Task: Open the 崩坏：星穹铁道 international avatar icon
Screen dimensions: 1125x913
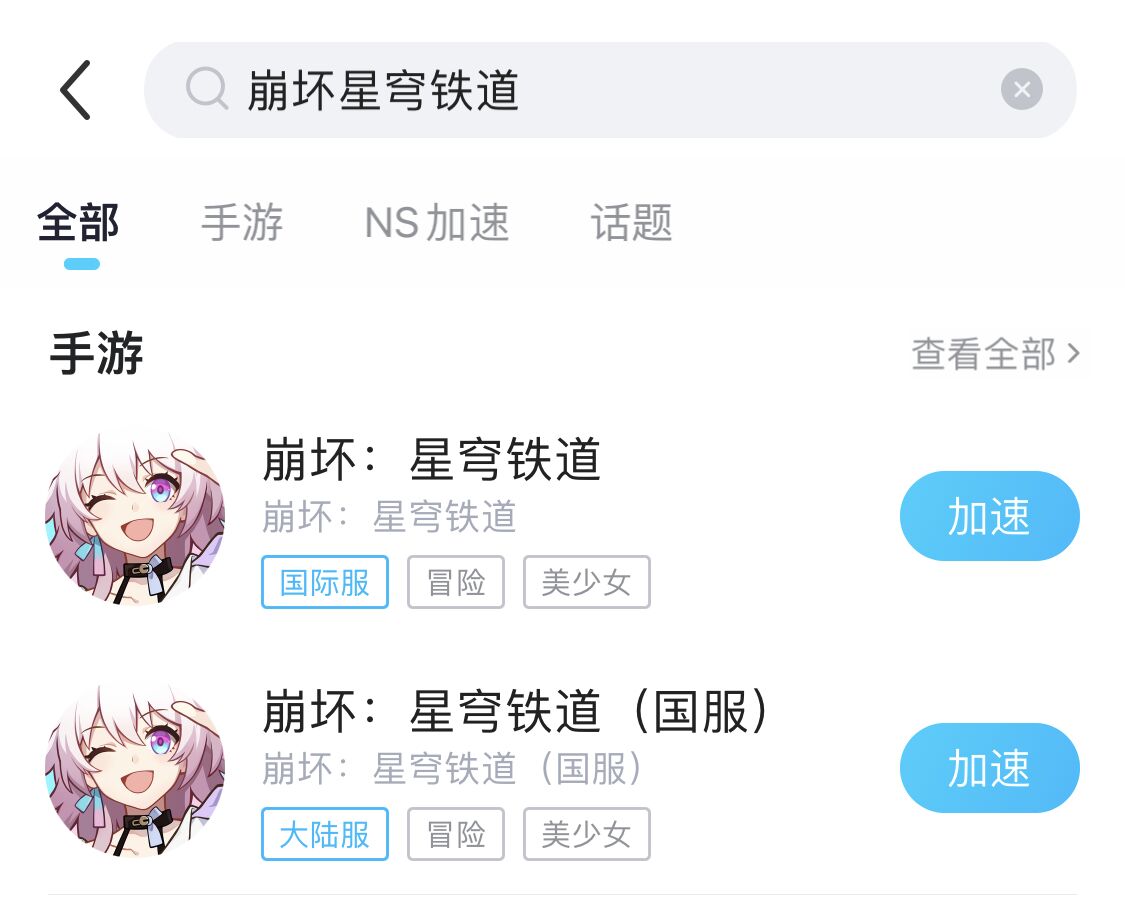Action: (x=135, y=519)
